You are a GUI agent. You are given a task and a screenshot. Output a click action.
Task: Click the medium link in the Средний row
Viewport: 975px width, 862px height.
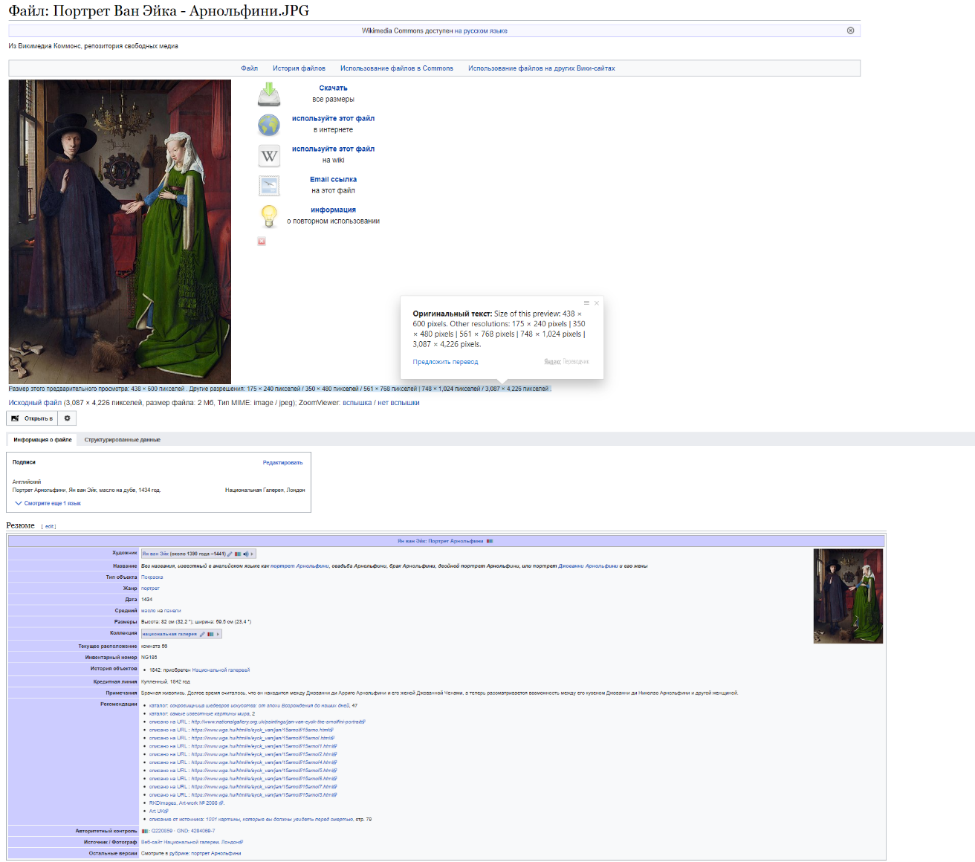pos(160,611)
